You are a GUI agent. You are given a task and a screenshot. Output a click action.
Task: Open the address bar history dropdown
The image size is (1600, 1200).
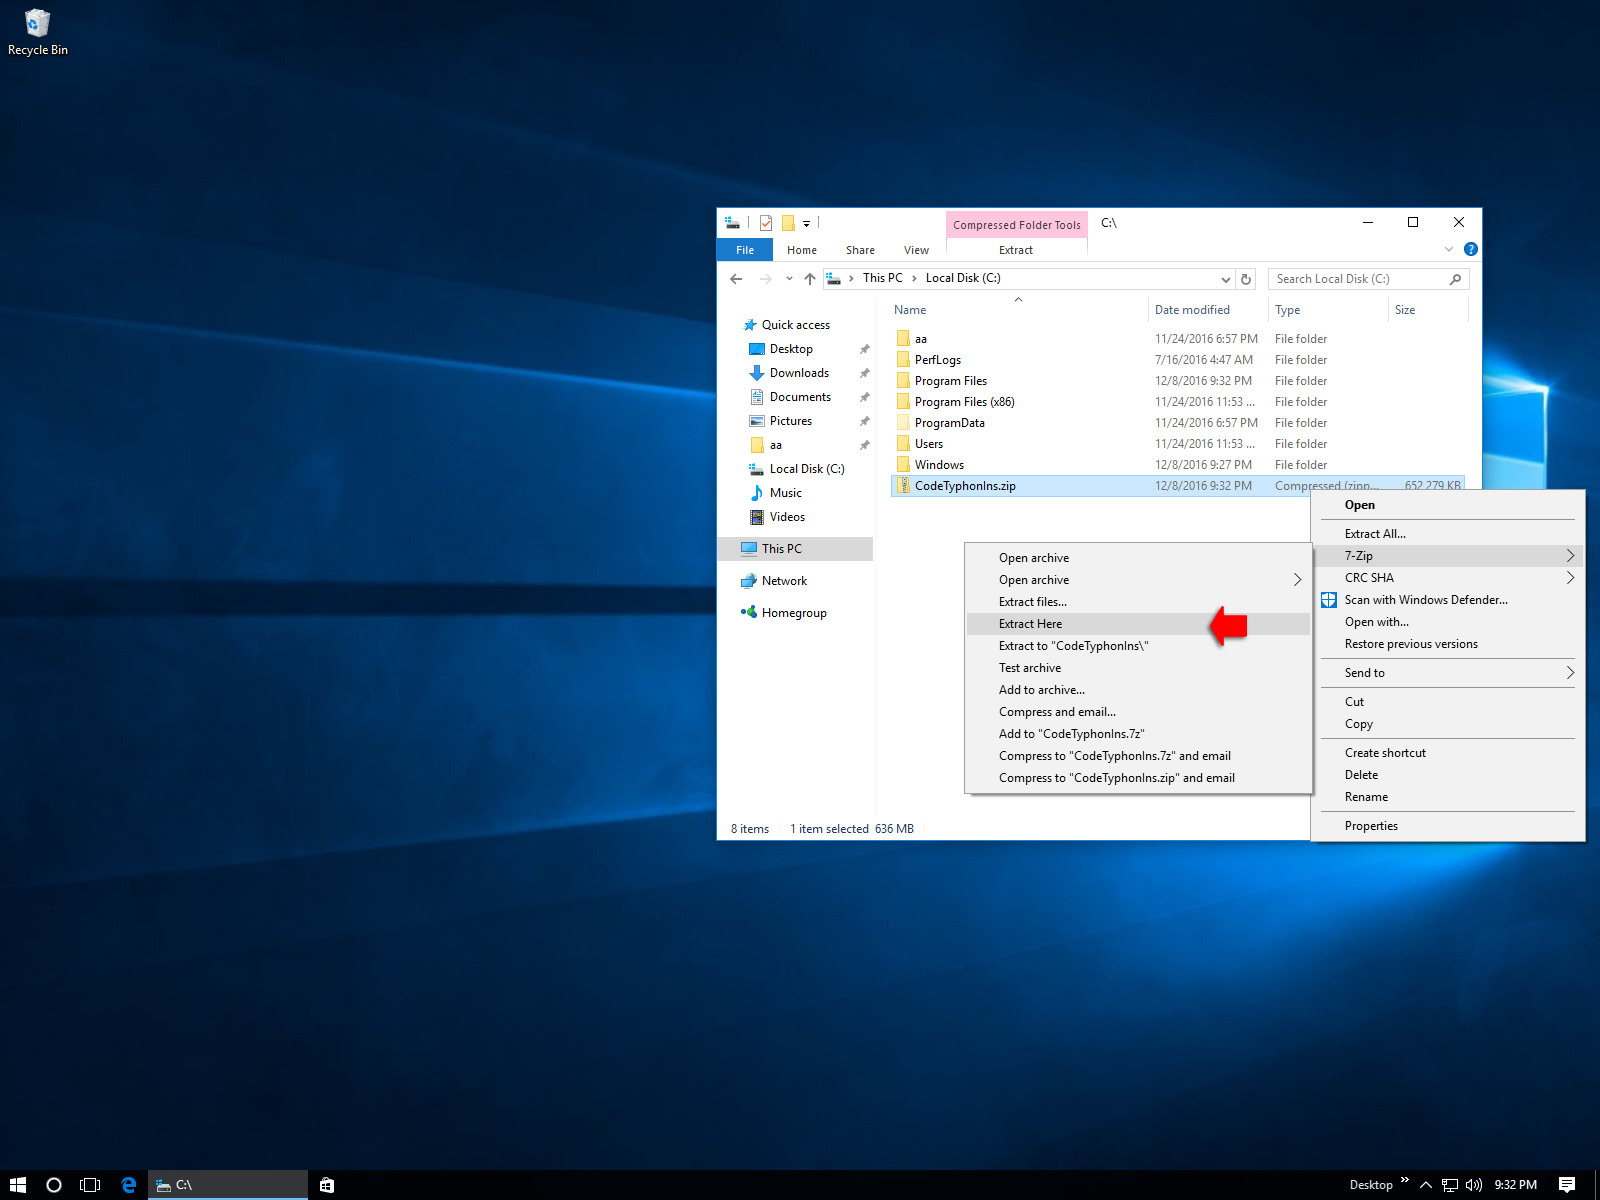click(x=1226, y=279)
